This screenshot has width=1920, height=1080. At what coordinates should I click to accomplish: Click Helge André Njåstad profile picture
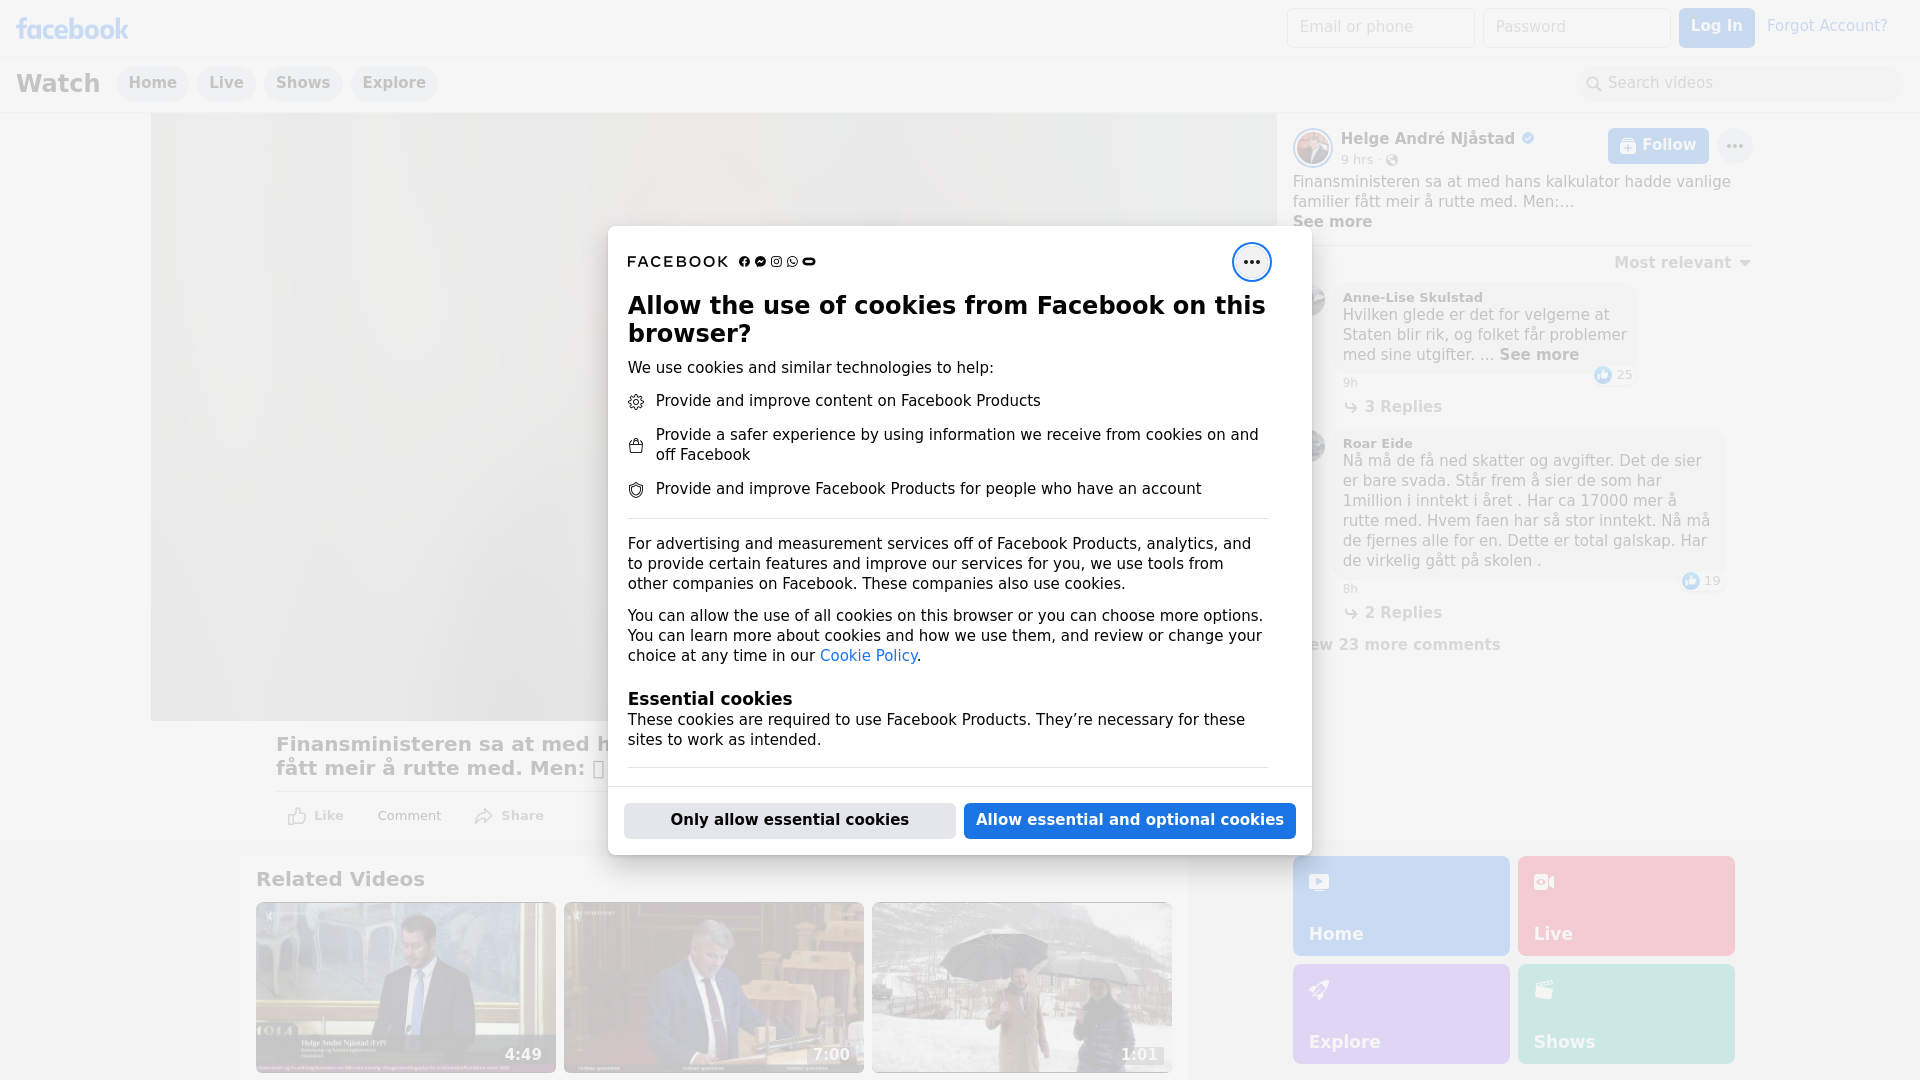click(1312, 148)
